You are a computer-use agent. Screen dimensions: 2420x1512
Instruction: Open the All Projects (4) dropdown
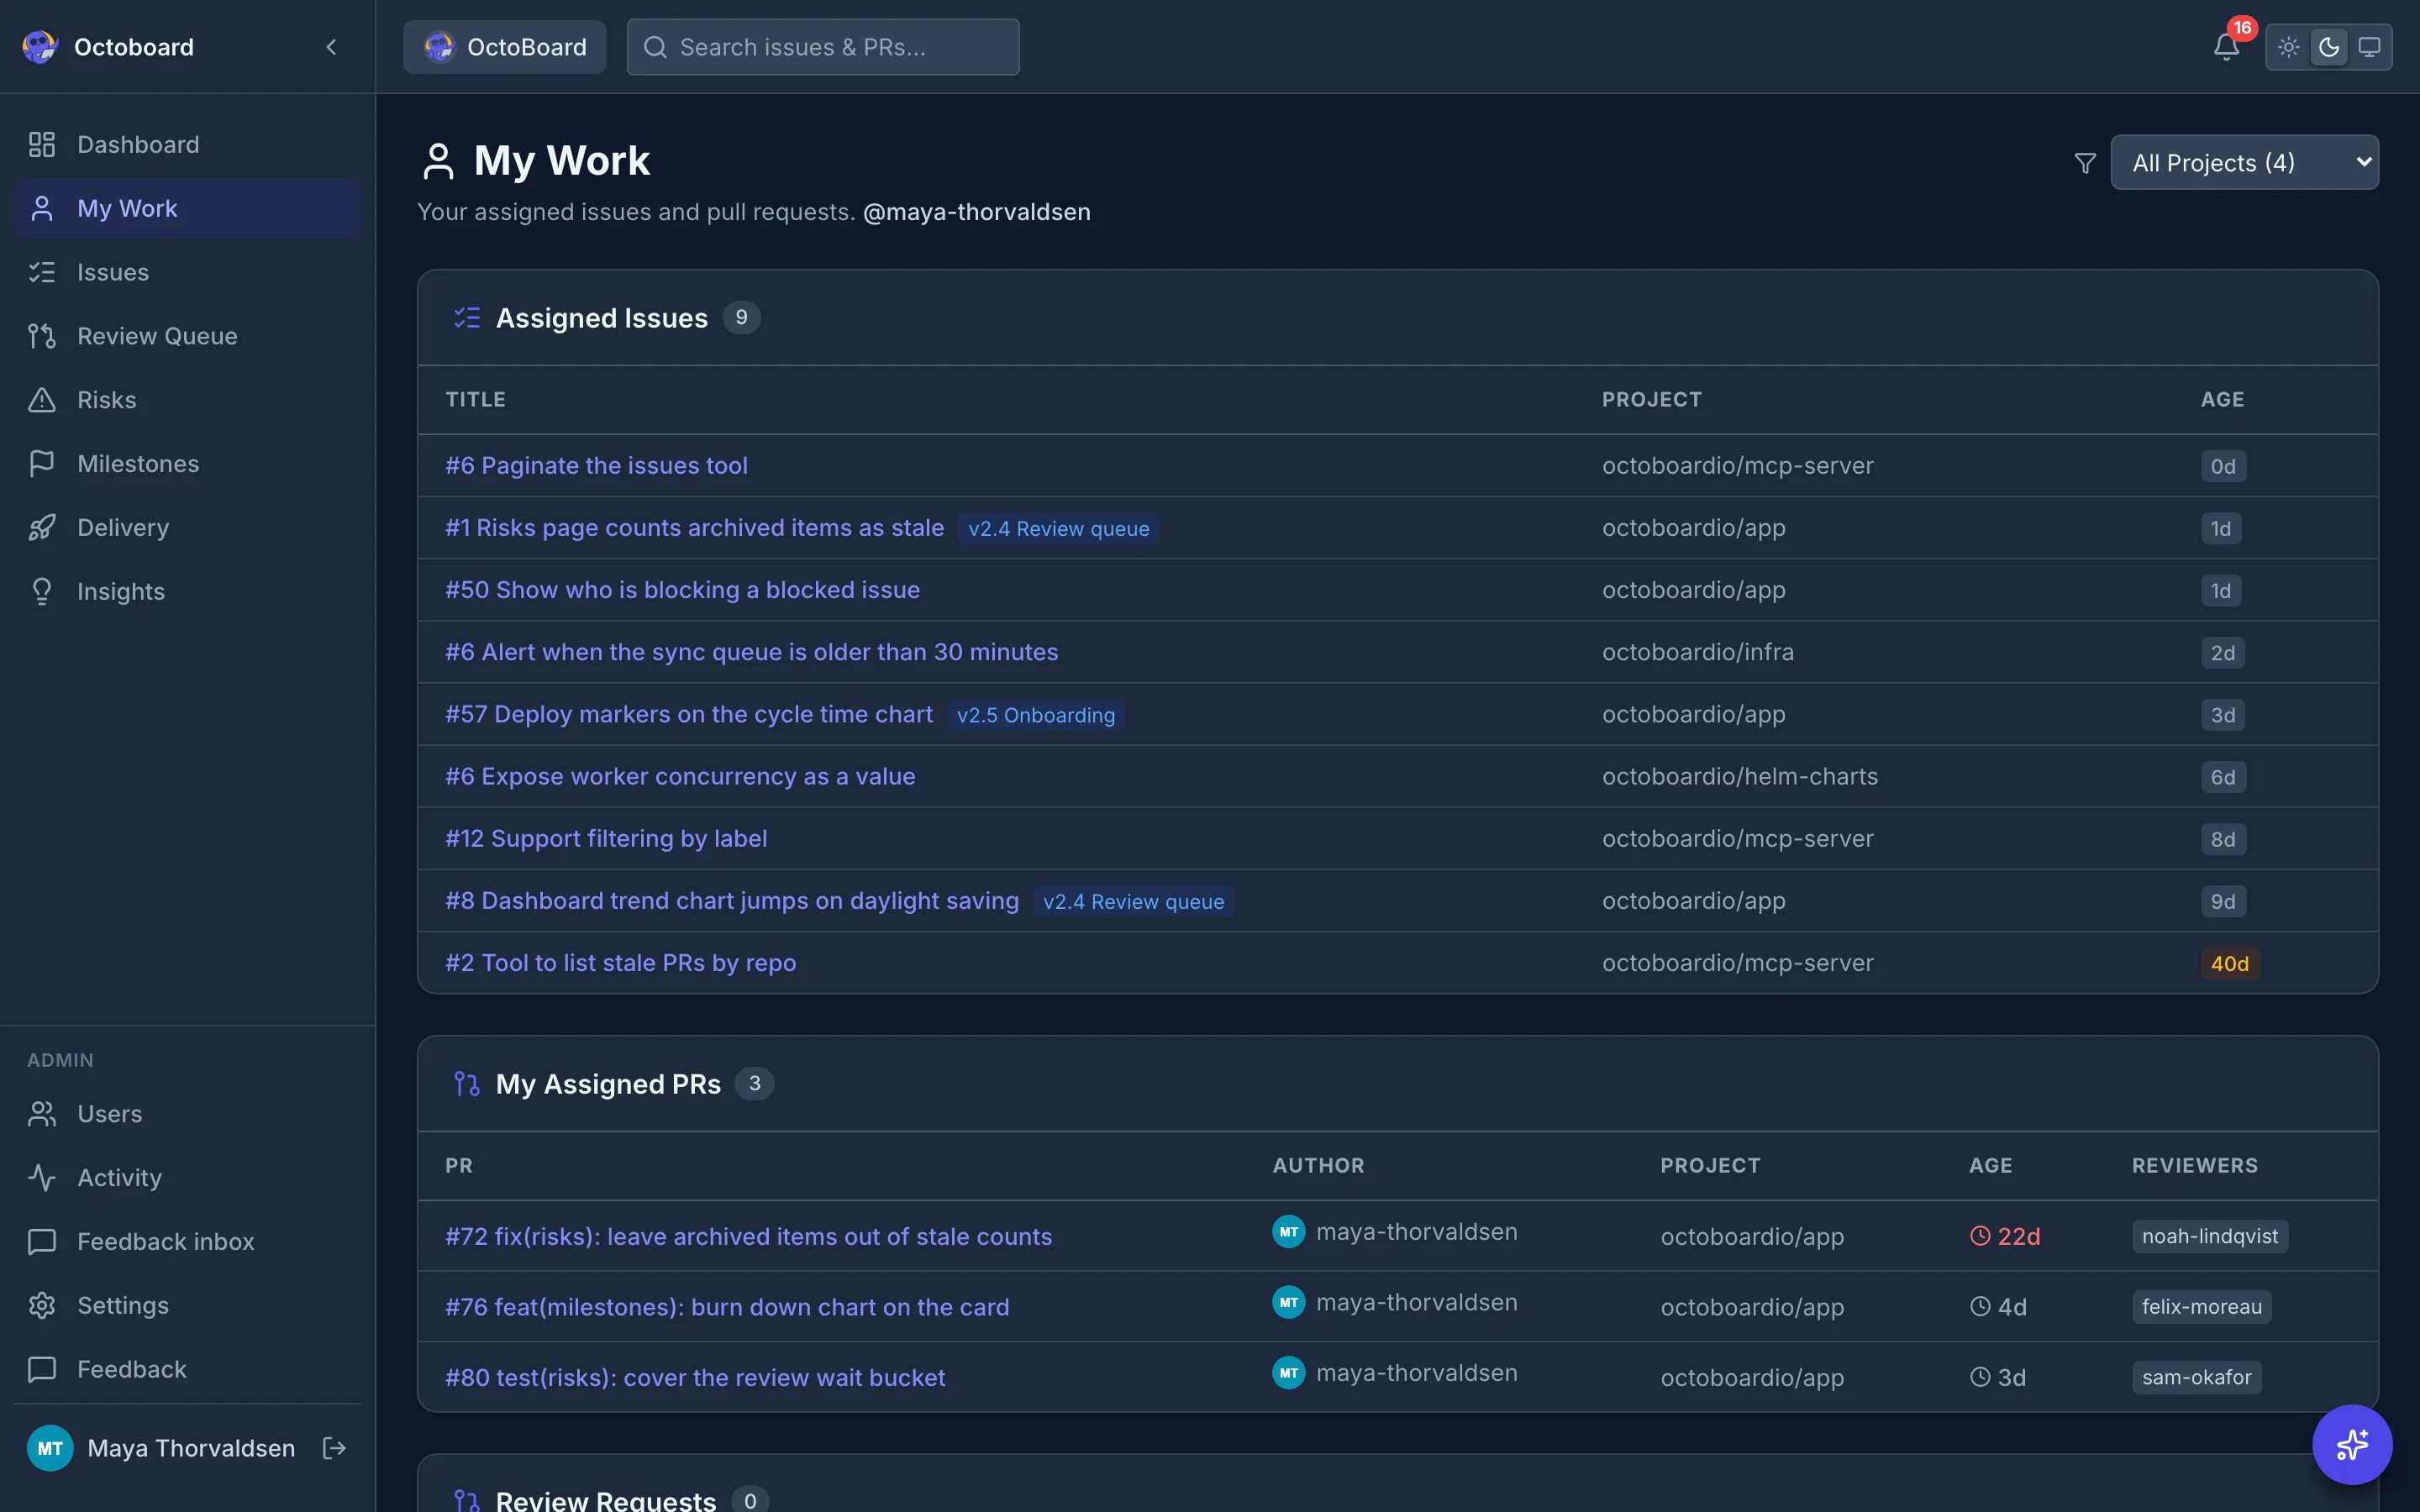tap(2244, 162)
